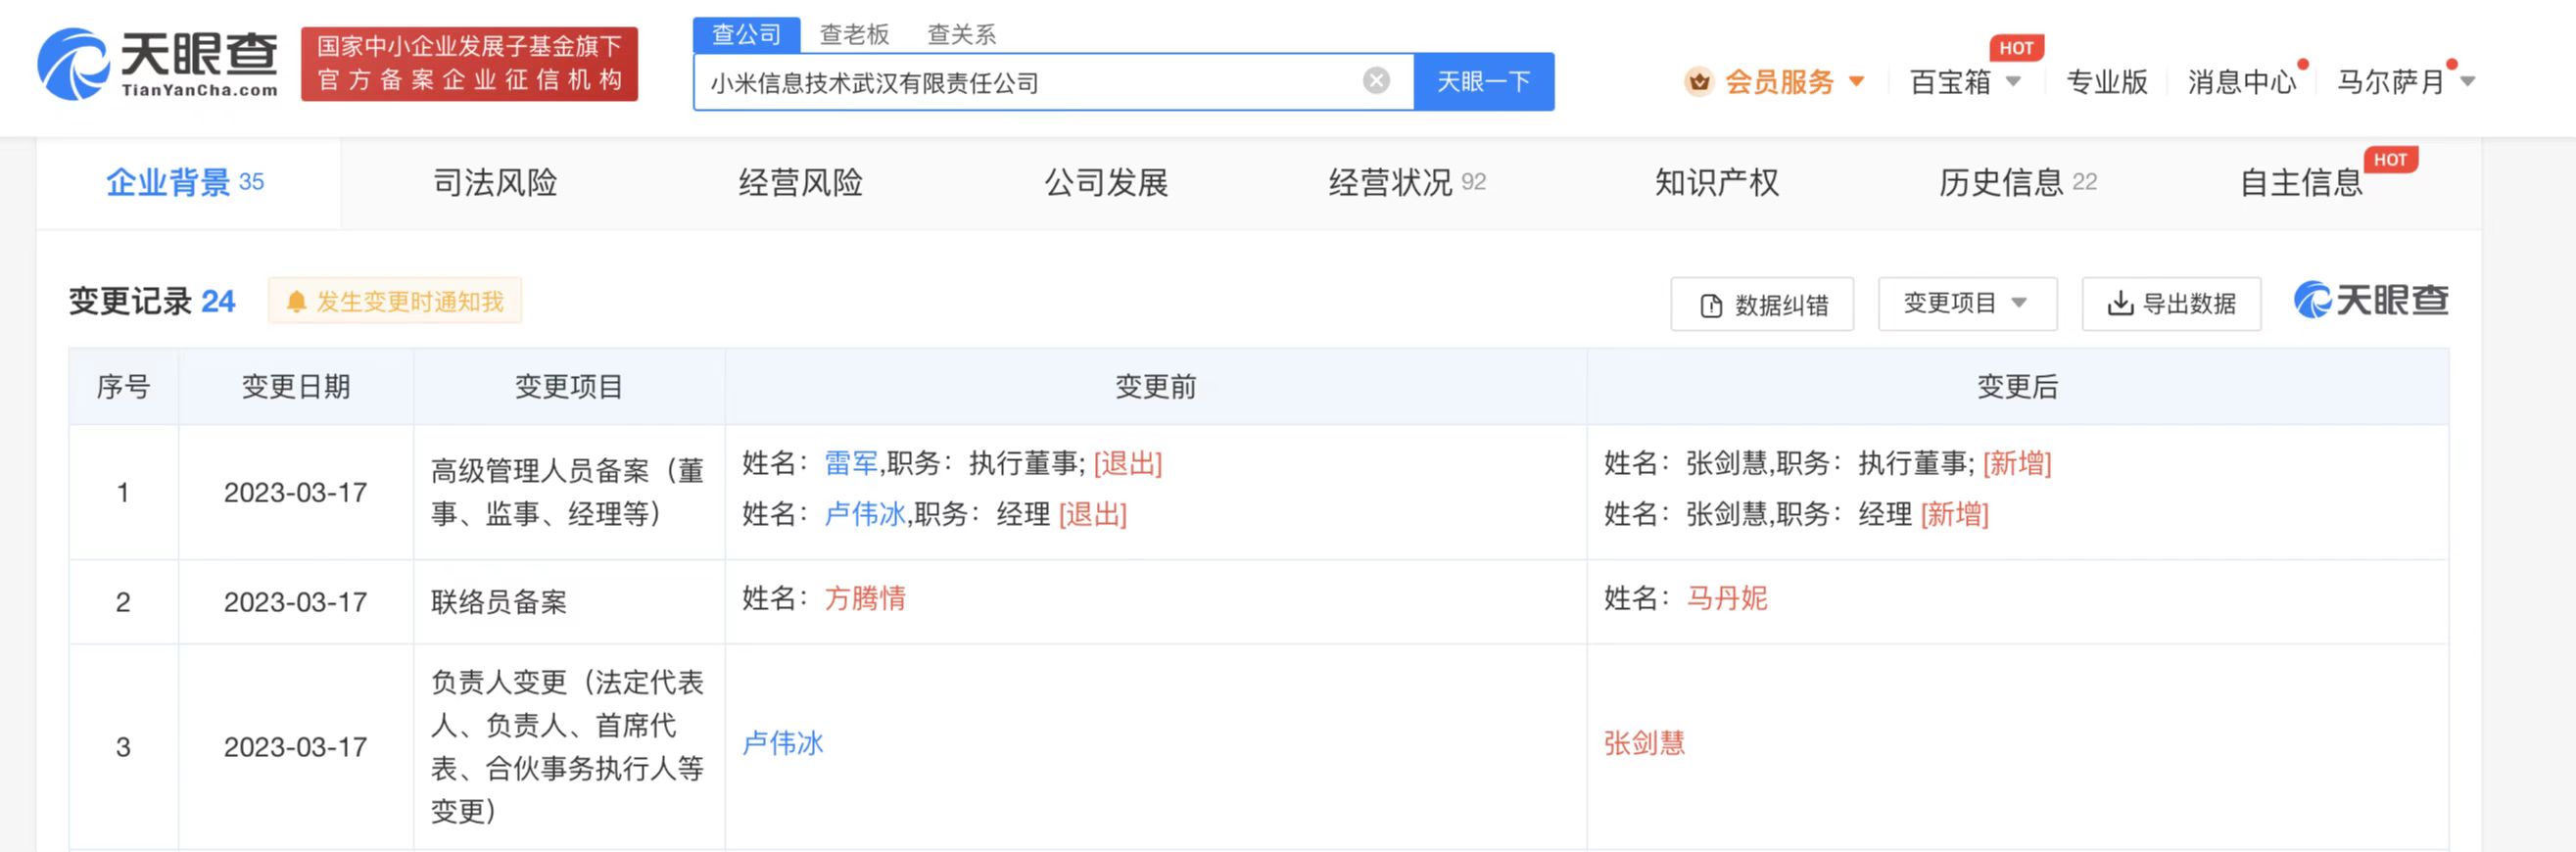Click the red banner 国家中小企业发展子基金旗下
Screen dimensions: 2576x852
469,64
